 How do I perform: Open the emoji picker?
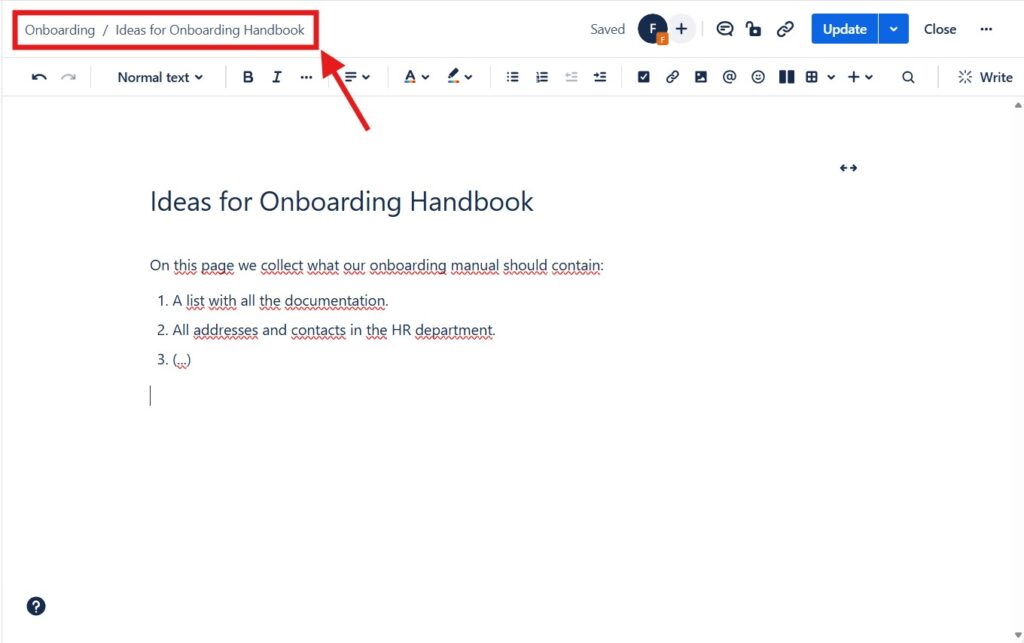[x=758, y=76]
